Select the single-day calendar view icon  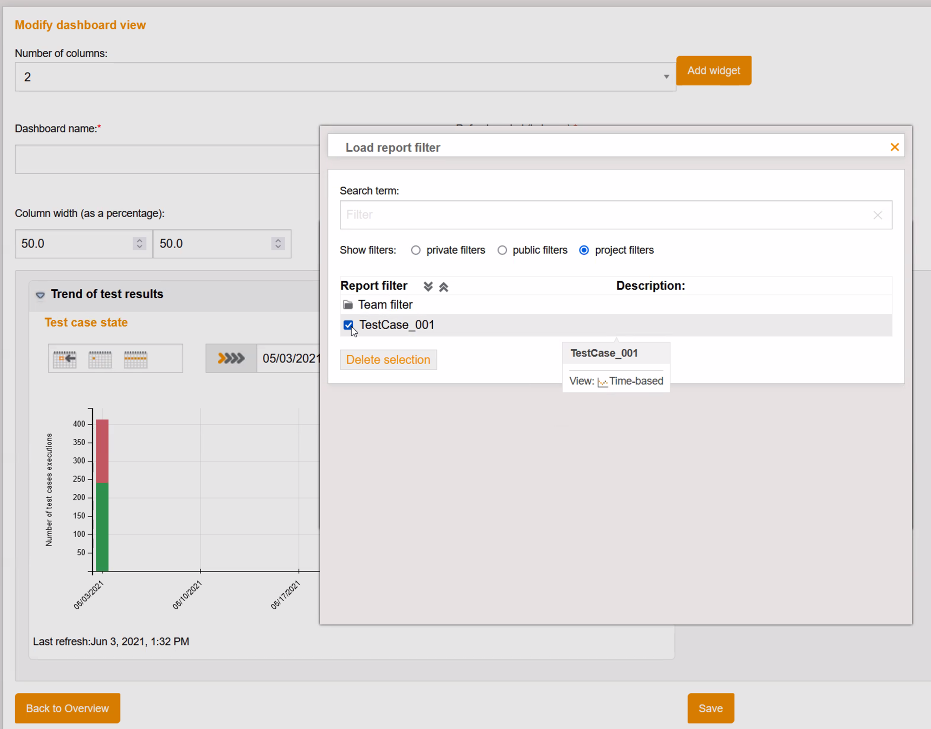coord(100,358)
